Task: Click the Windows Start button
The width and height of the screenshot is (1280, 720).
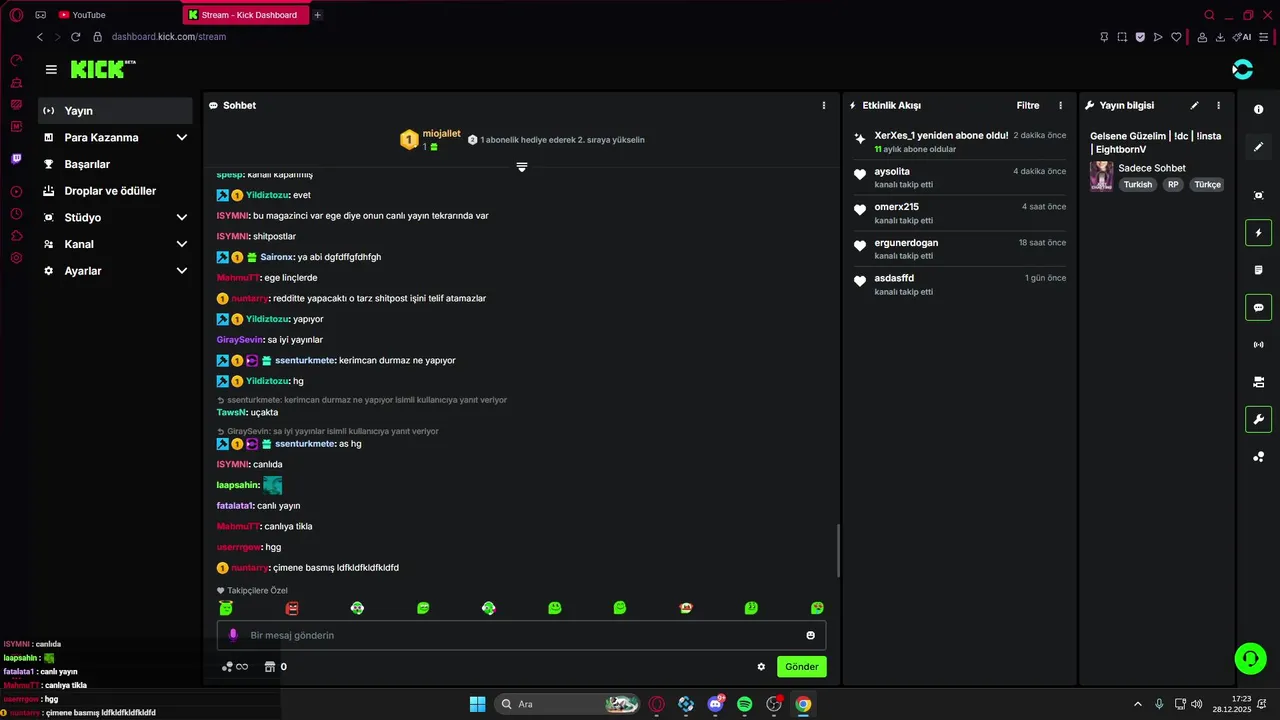Action: (x=477, y=704)
